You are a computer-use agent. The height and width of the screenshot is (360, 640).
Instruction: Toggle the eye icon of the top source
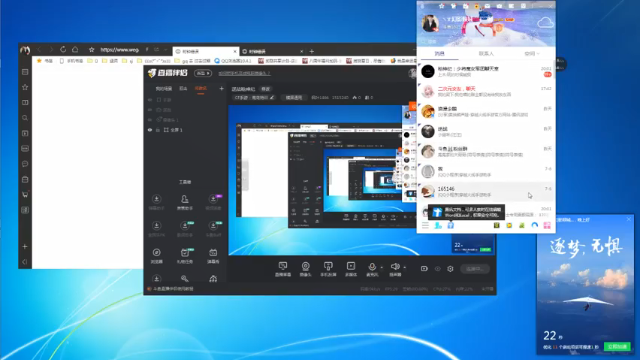[150, 100]
